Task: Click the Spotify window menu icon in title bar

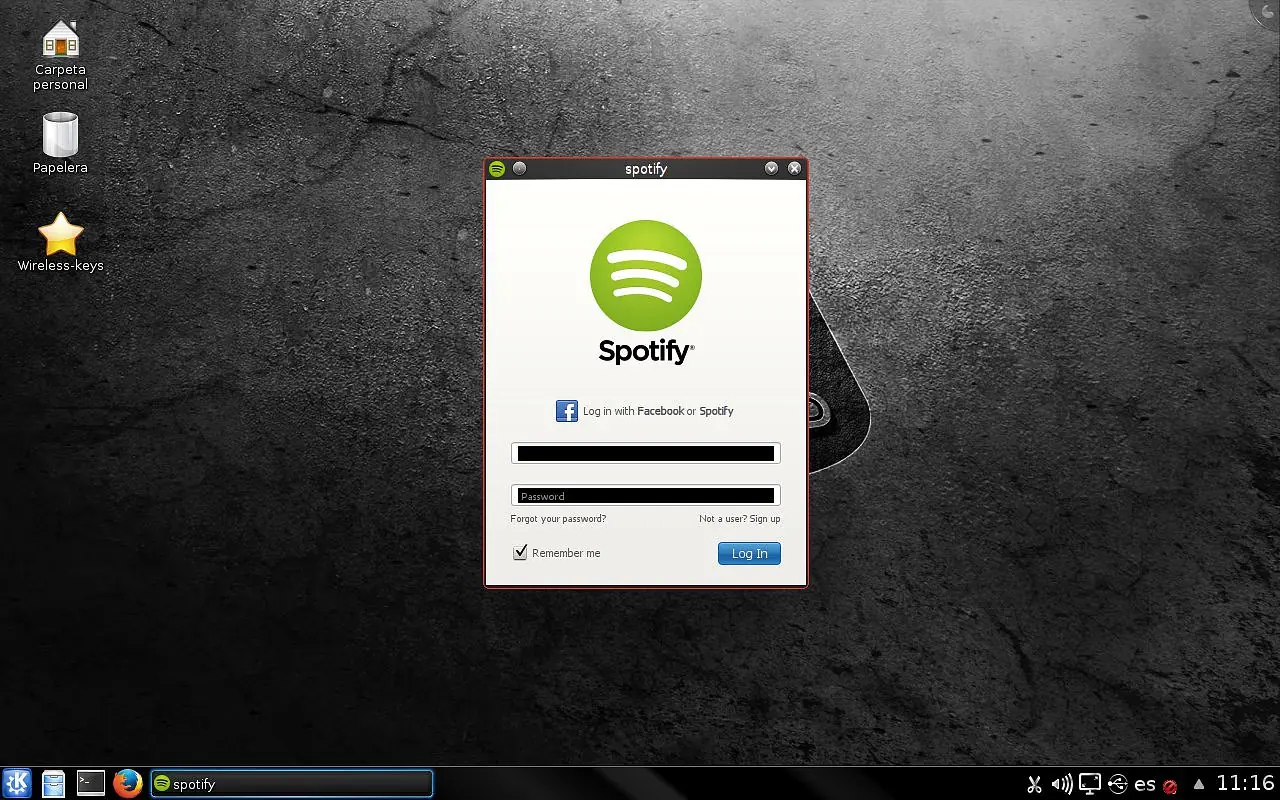Action: click(497, 168)
